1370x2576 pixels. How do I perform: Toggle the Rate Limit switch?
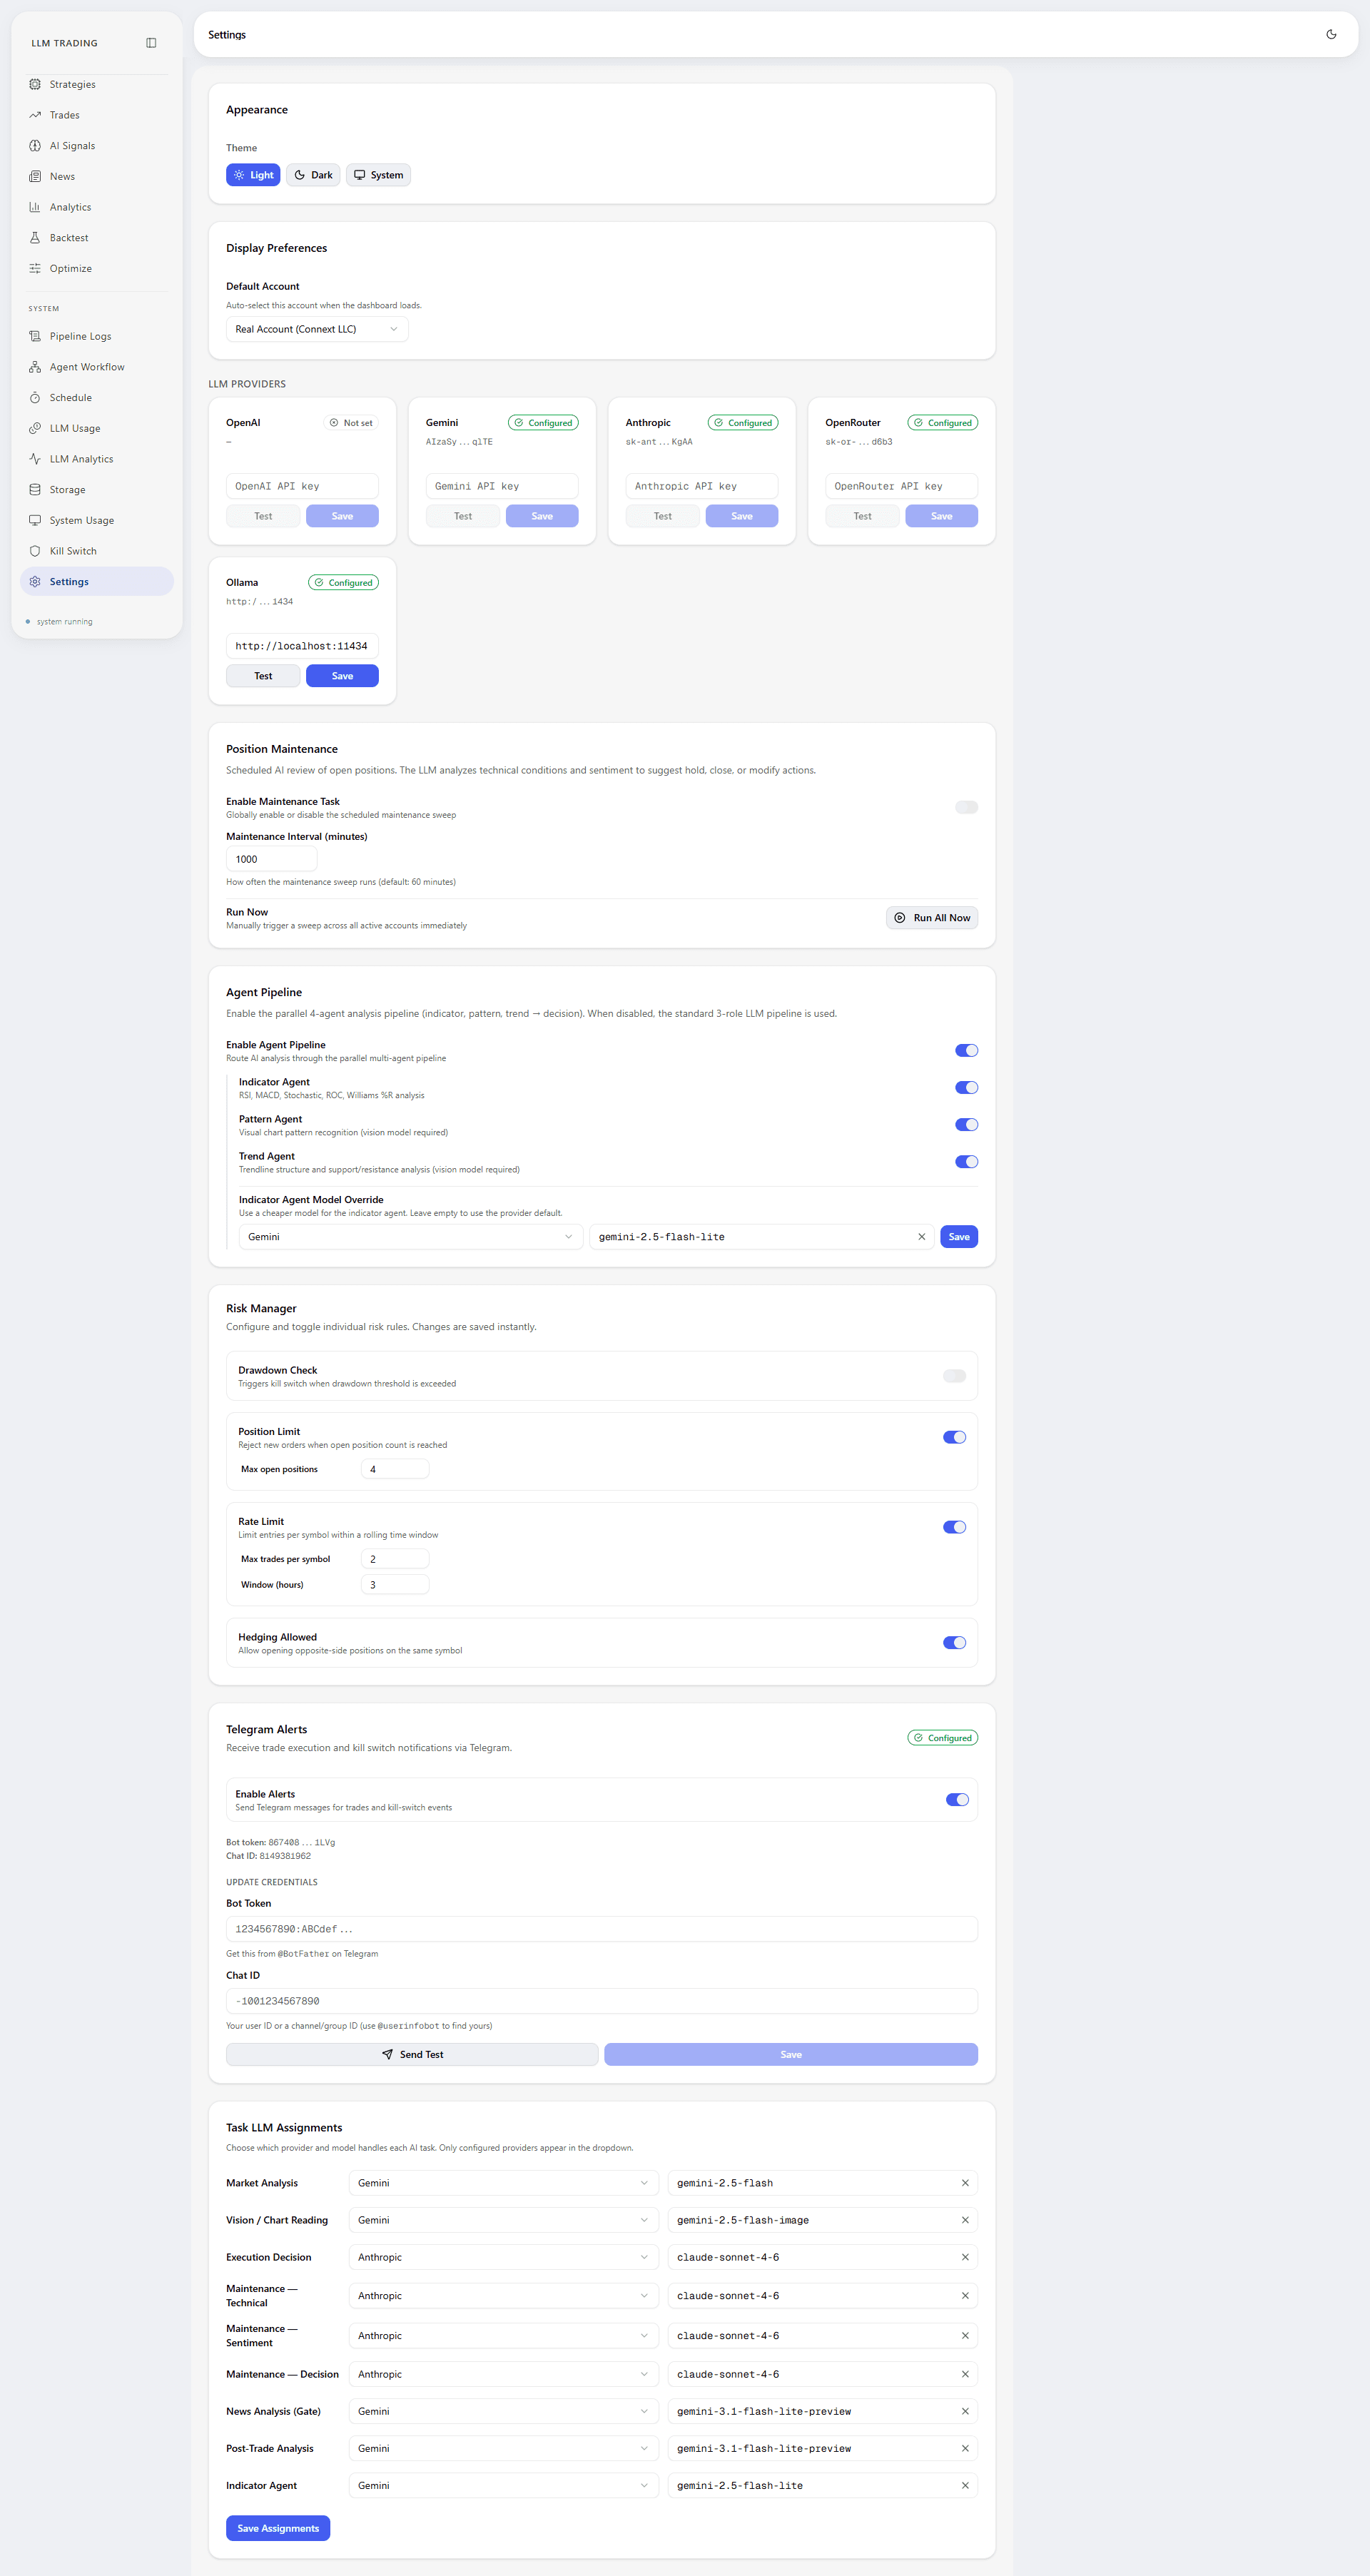pos(954,1527)
